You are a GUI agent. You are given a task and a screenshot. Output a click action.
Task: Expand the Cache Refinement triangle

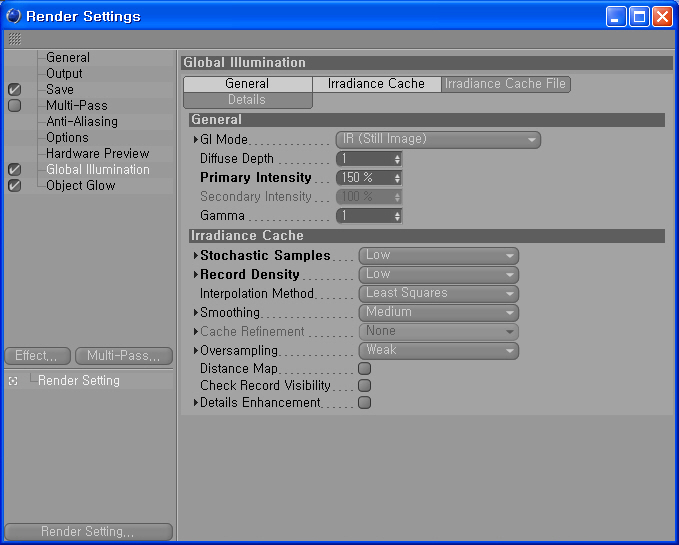tap(196, 332)
